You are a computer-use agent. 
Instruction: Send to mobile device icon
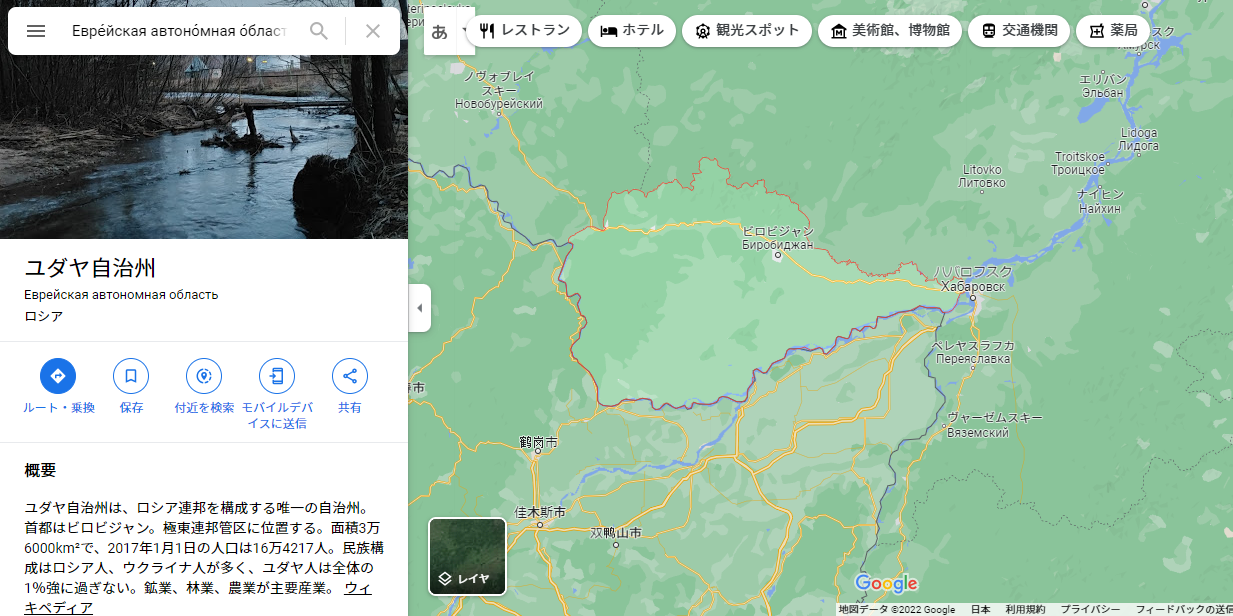click(277, 376)
